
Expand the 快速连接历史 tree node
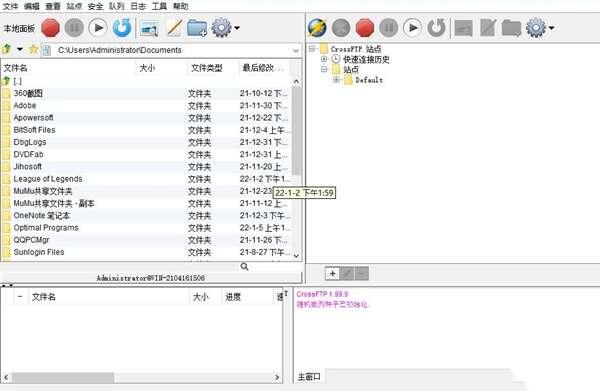324,59
